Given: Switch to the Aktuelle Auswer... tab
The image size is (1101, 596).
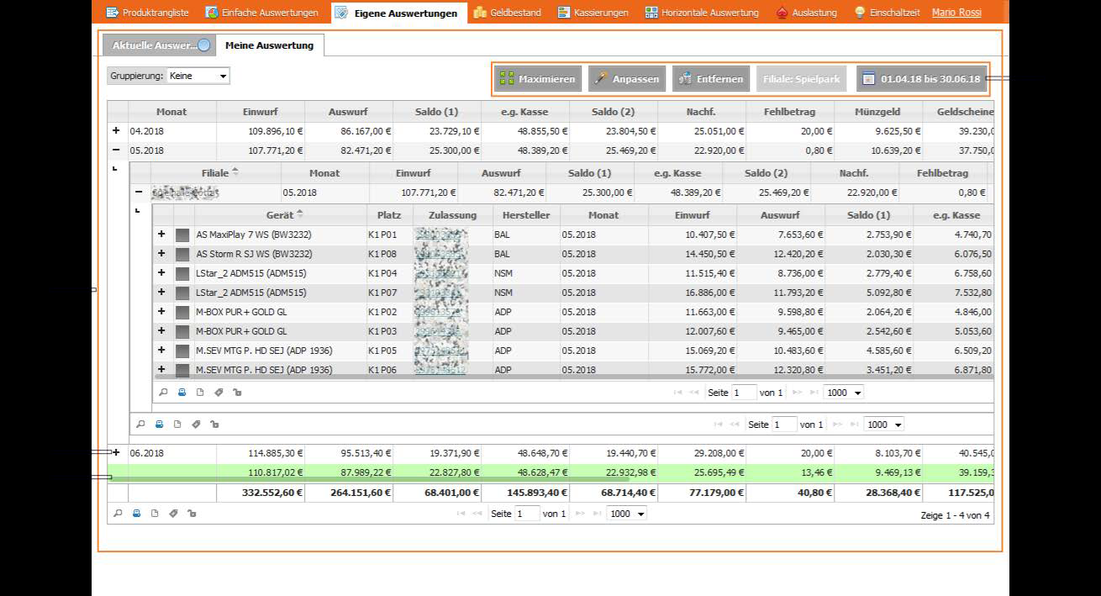Looking at the screenshot, I should [159, 45].
